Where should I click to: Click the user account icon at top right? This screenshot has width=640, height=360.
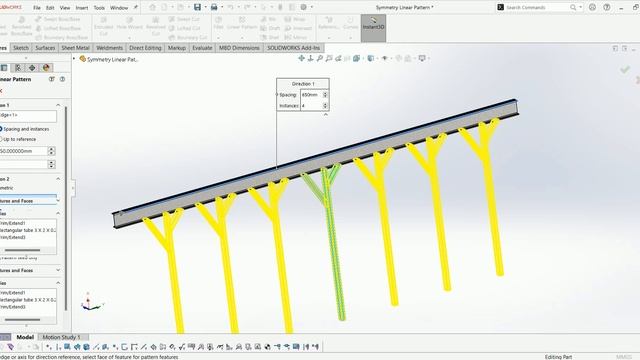tap(592, 7)
